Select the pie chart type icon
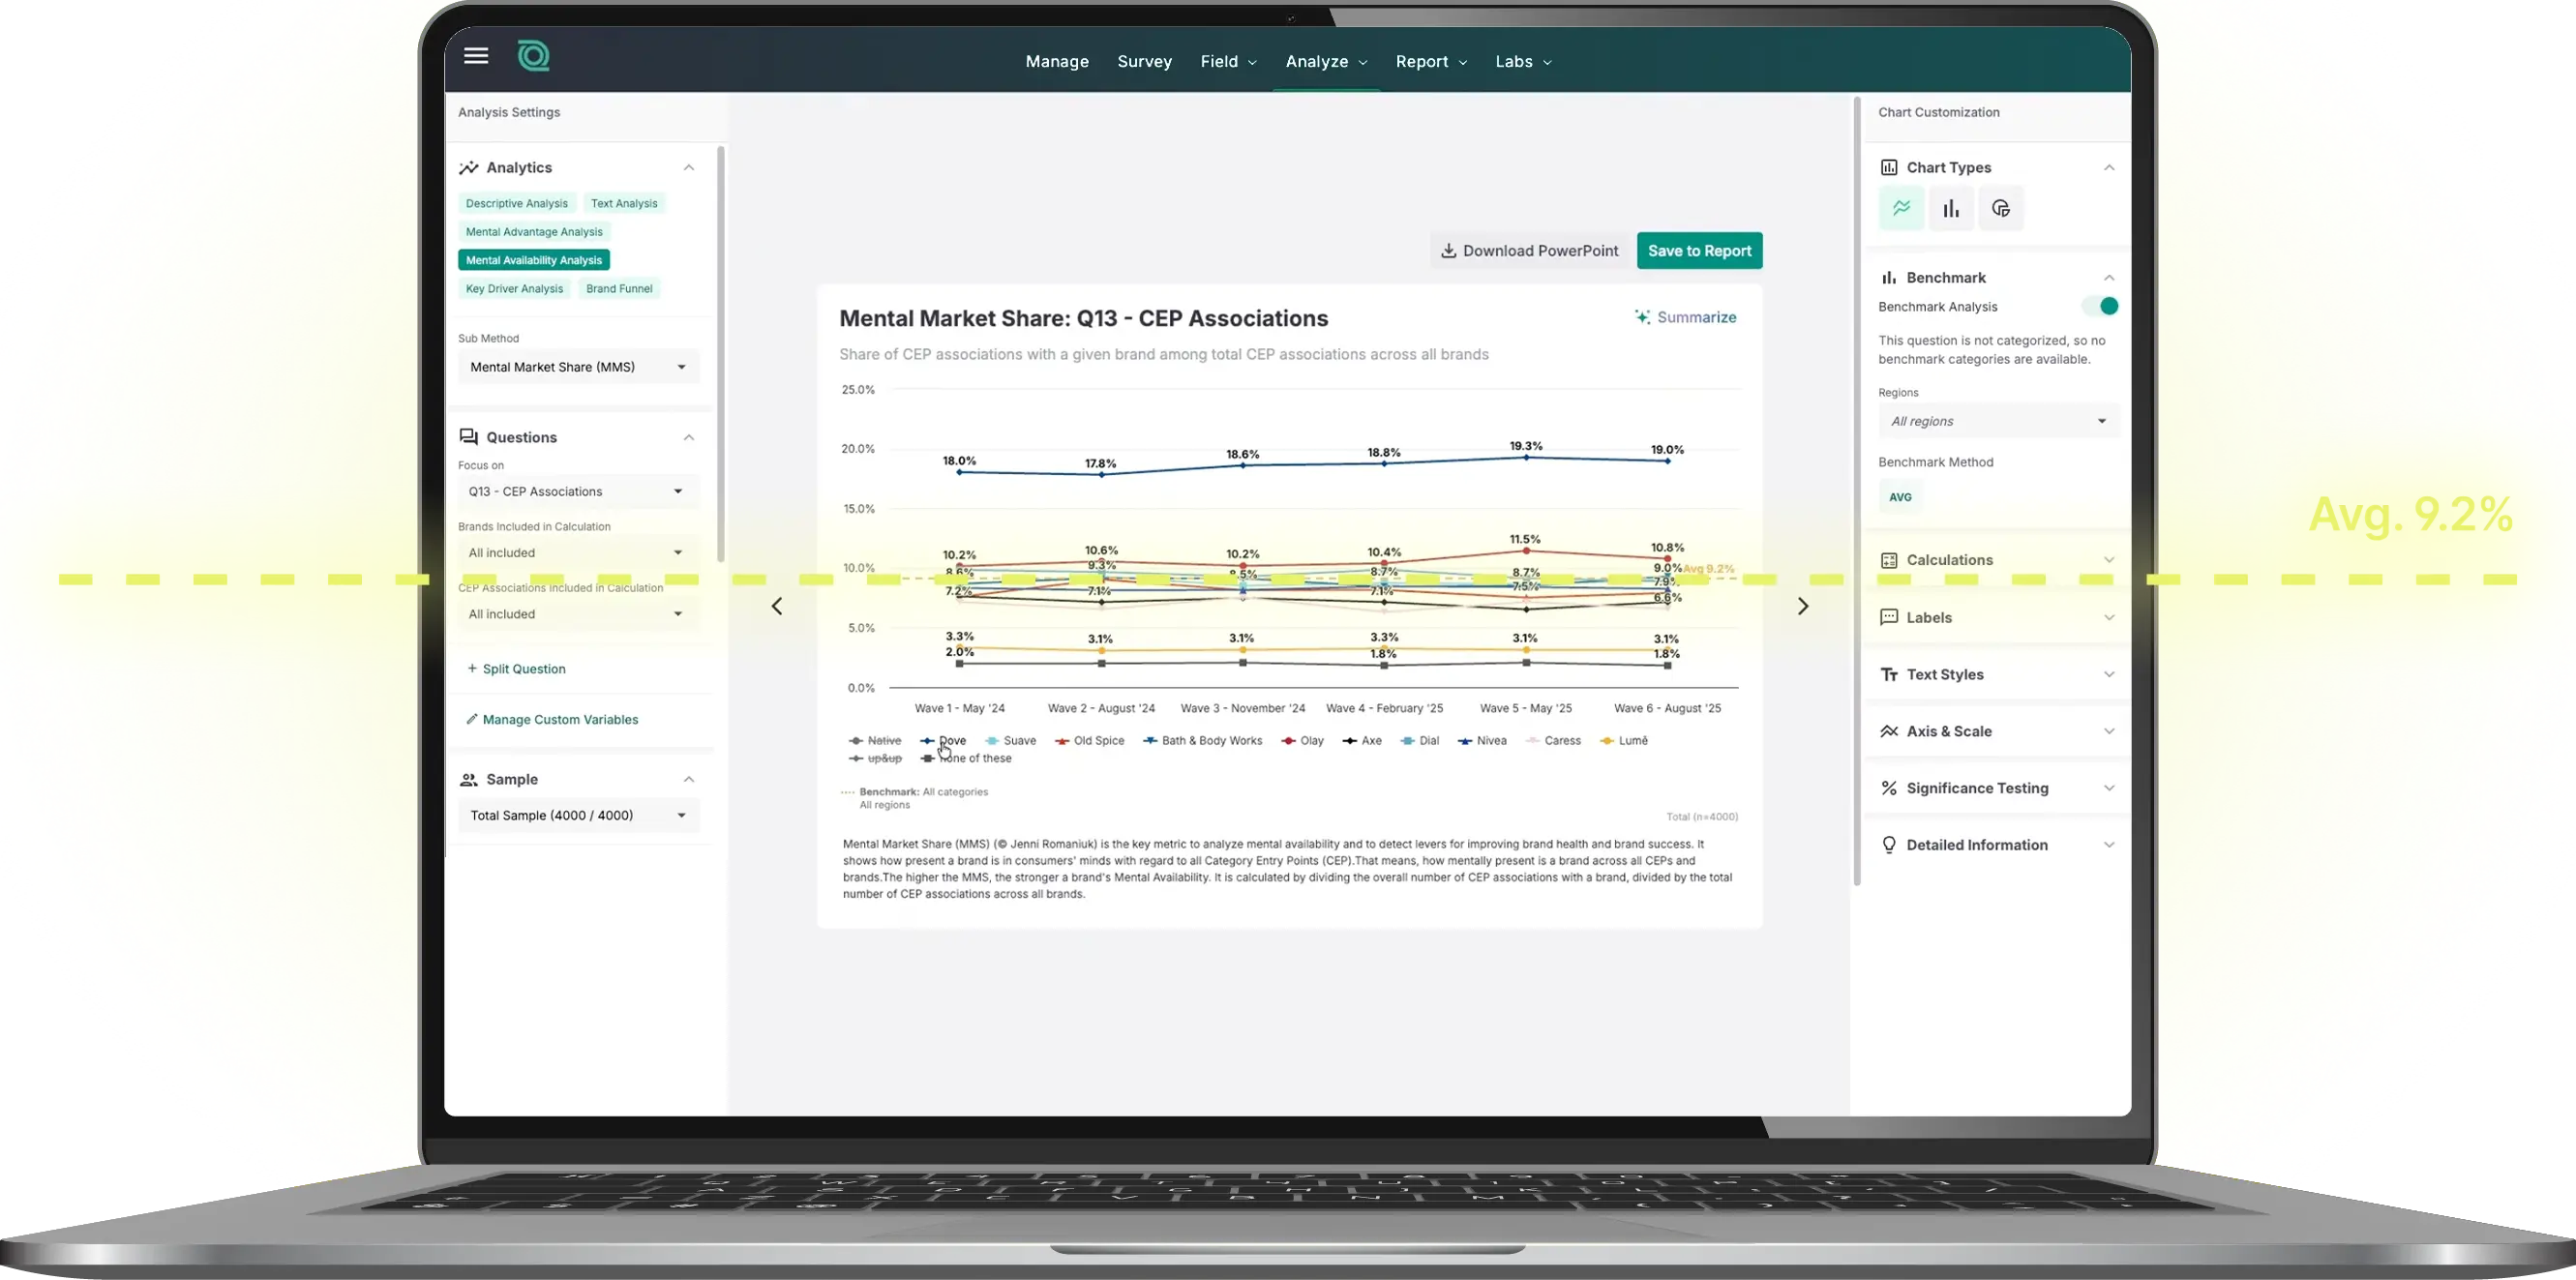This screenshot has width=2576, height=1280. point(2001,209)
